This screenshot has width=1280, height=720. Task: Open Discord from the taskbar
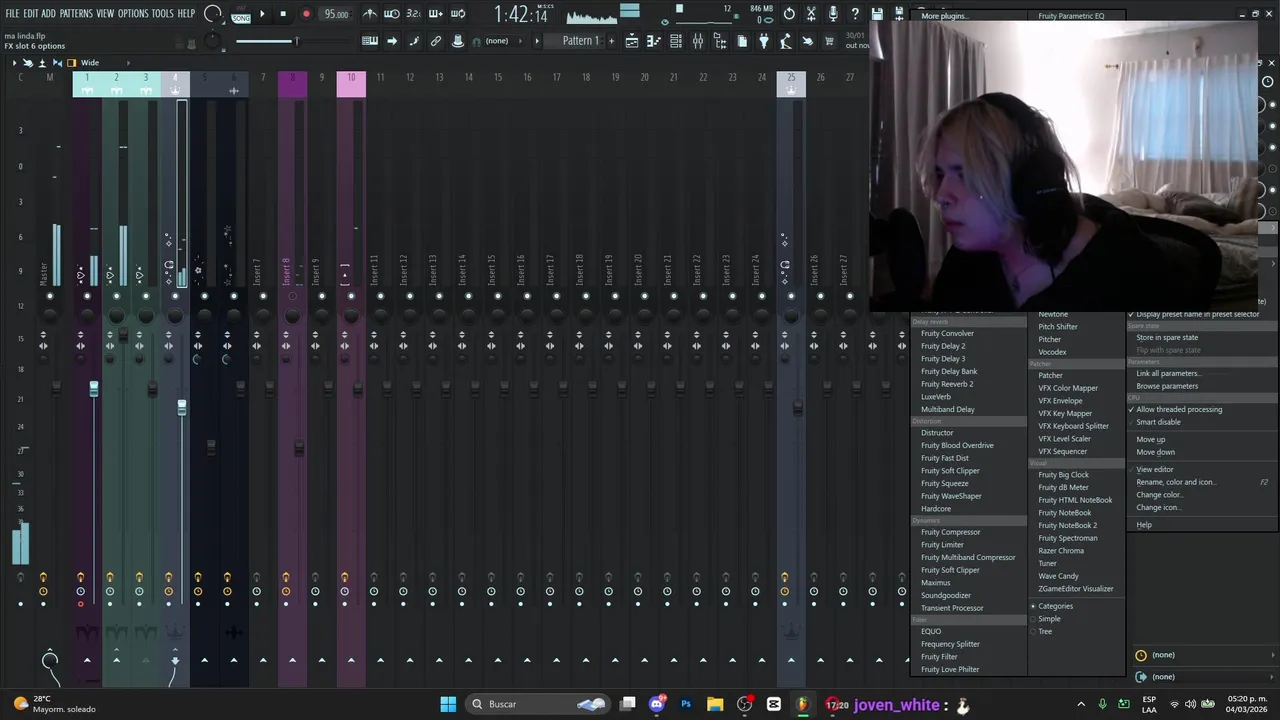pos(657,704)
